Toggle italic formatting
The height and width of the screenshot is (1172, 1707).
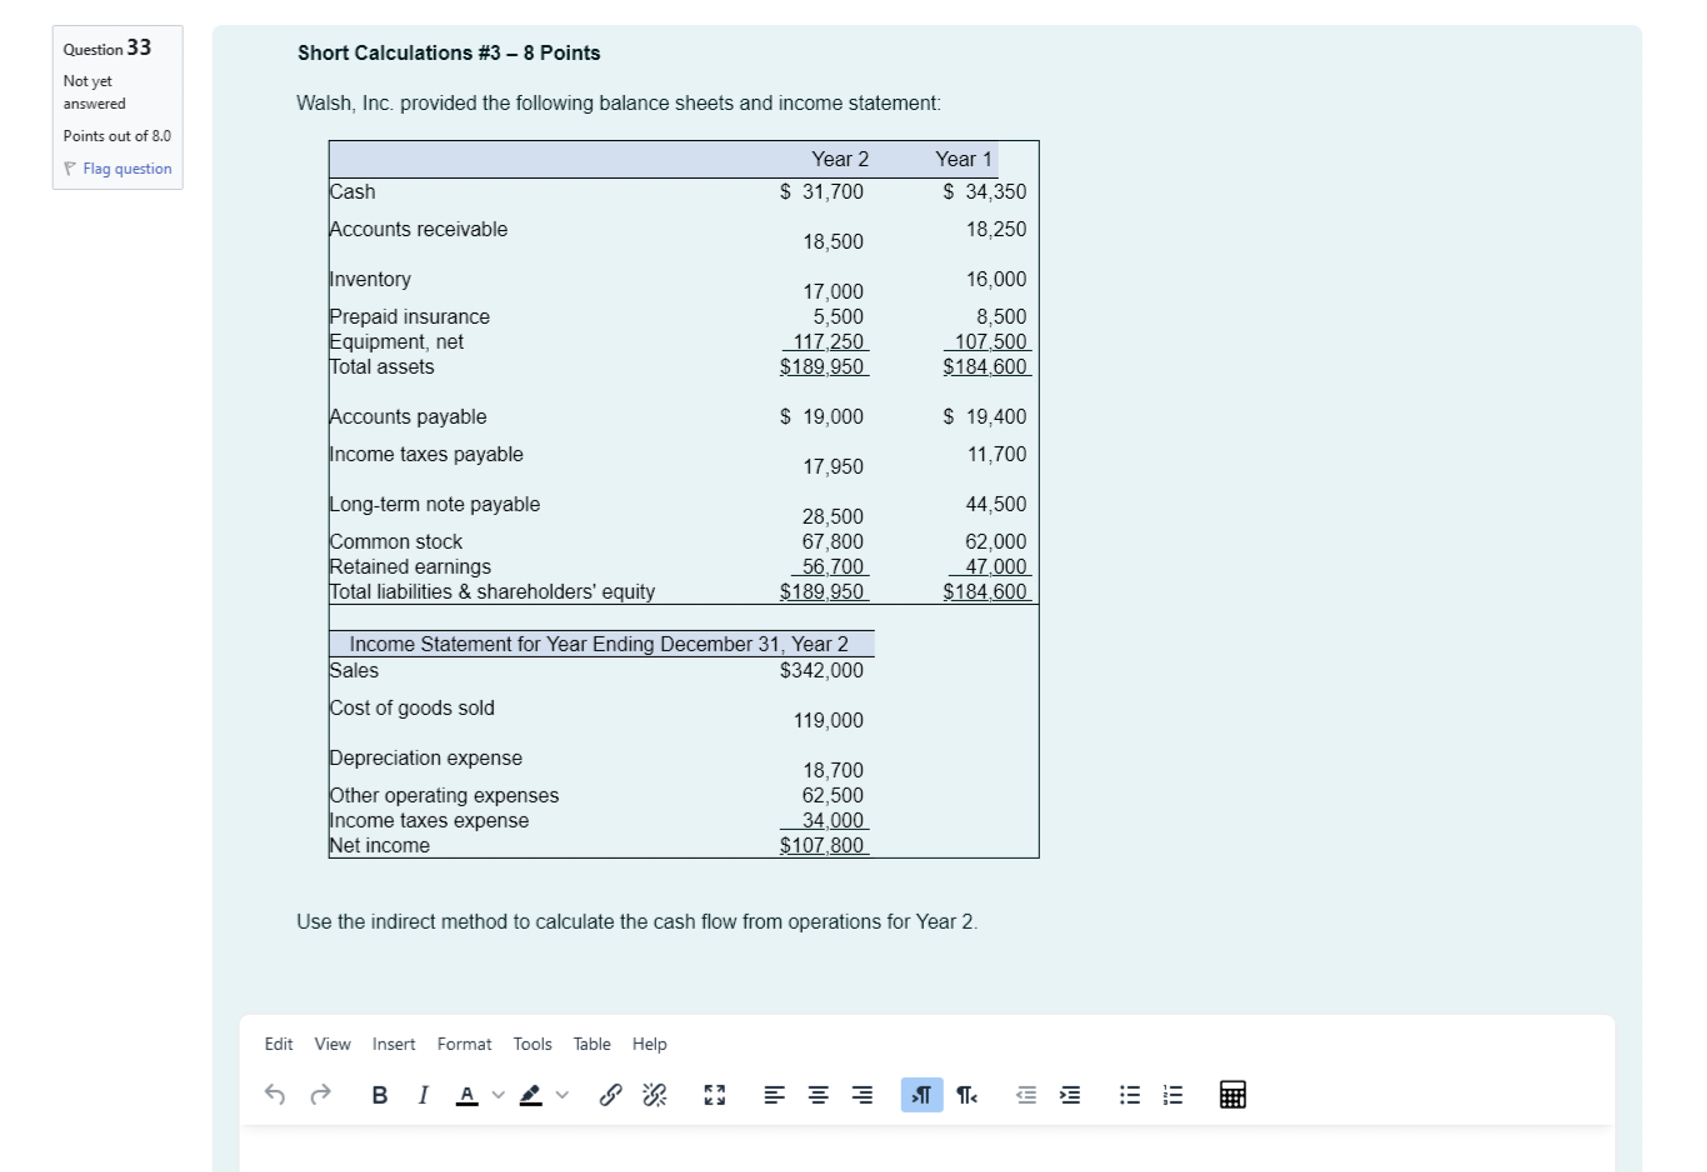coord(423,1095)
